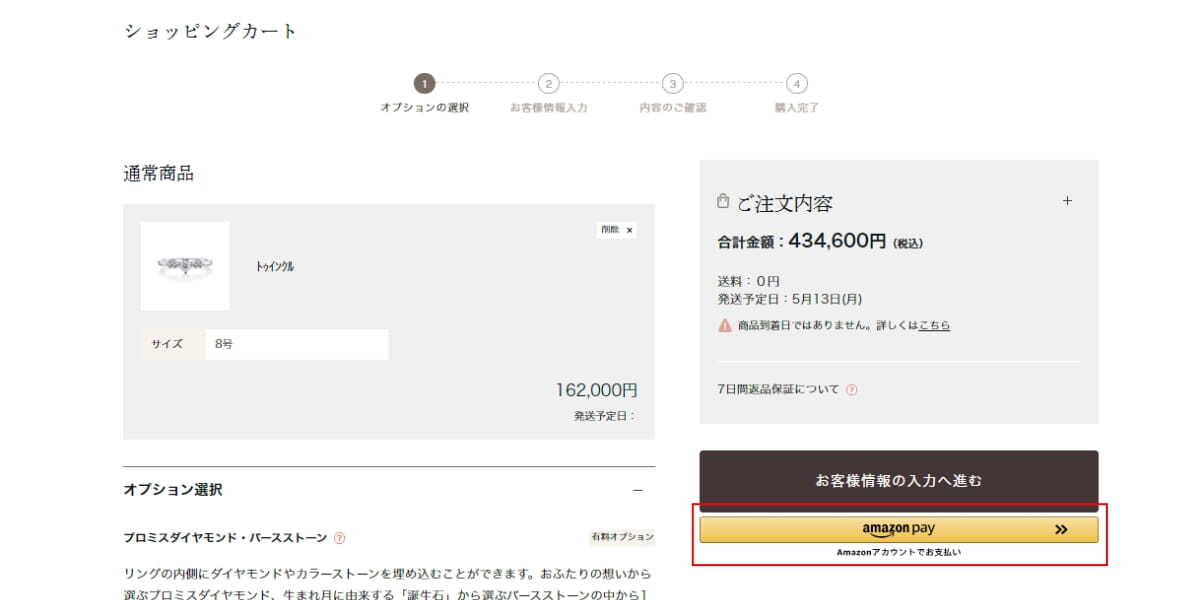
Task: Click the red warning triangle icon
Action: tap(724, 326)
